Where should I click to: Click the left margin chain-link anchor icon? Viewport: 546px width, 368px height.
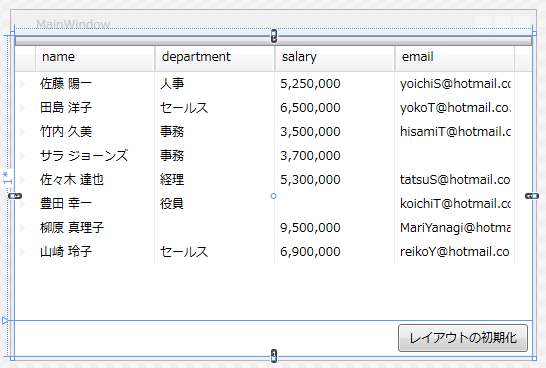[15, 196]
